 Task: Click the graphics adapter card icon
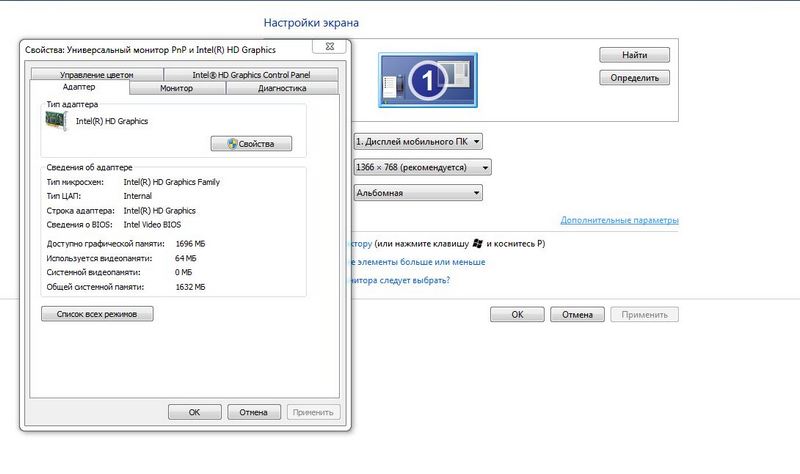[x=58, y=121]
